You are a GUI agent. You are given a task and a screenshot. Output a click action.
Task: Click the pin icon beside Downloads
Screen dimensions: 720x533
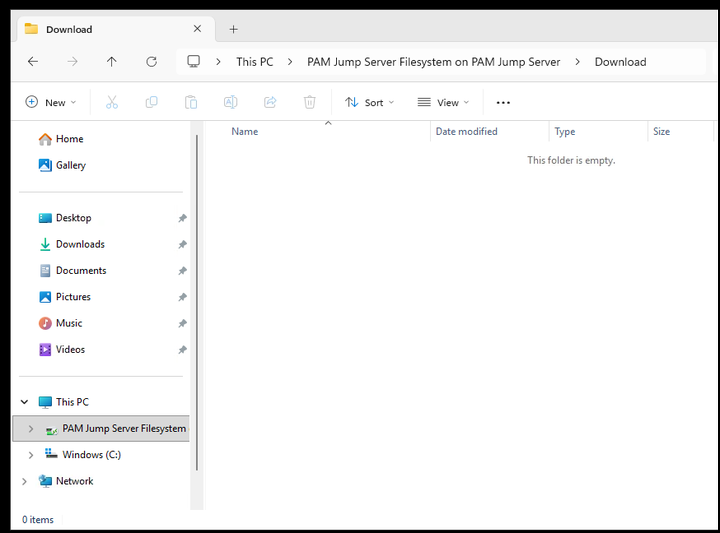point(182,244)
